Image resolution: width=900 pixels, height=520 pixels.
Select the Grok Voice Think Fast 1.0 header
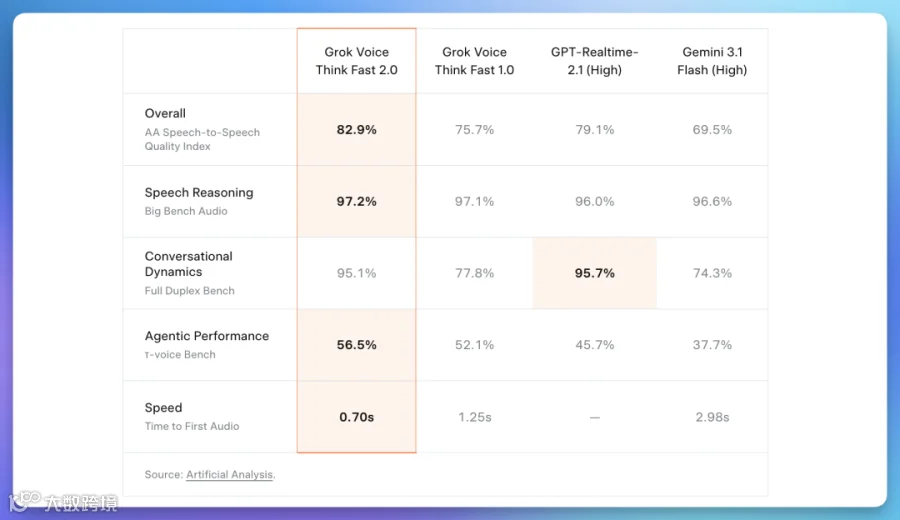pos(474,61)
